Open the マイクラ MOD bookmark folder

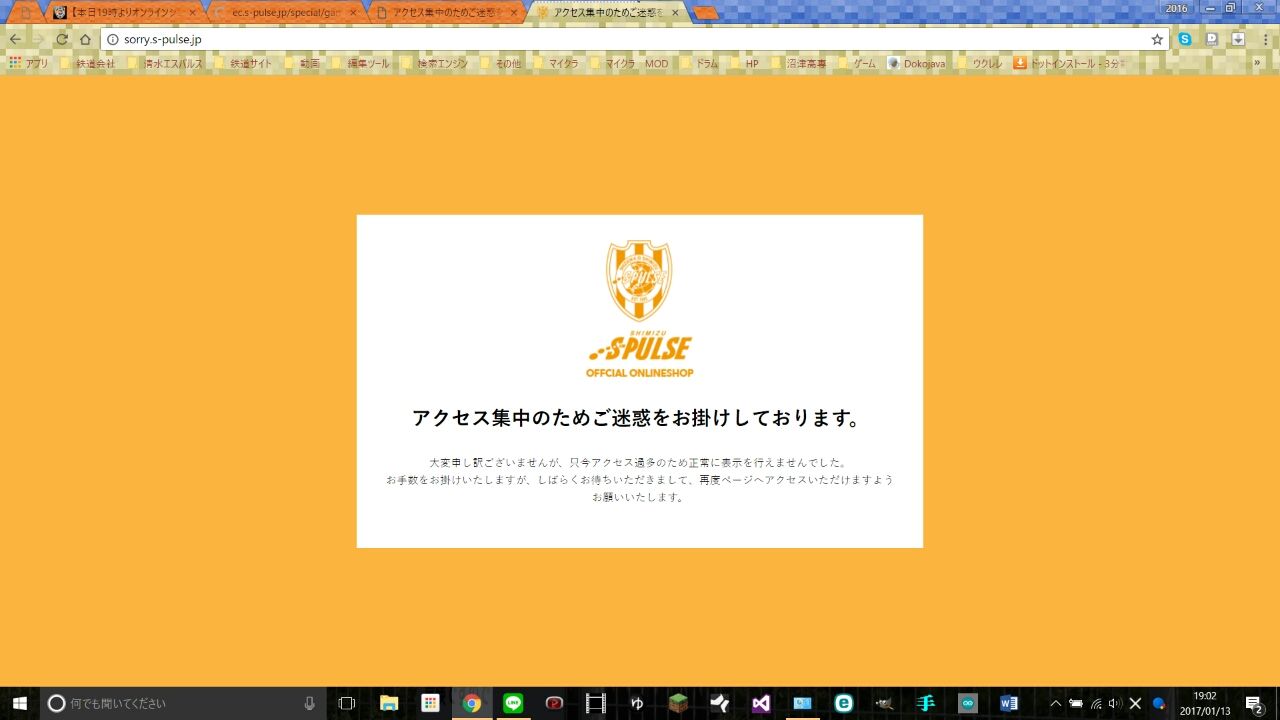[629, 63]
